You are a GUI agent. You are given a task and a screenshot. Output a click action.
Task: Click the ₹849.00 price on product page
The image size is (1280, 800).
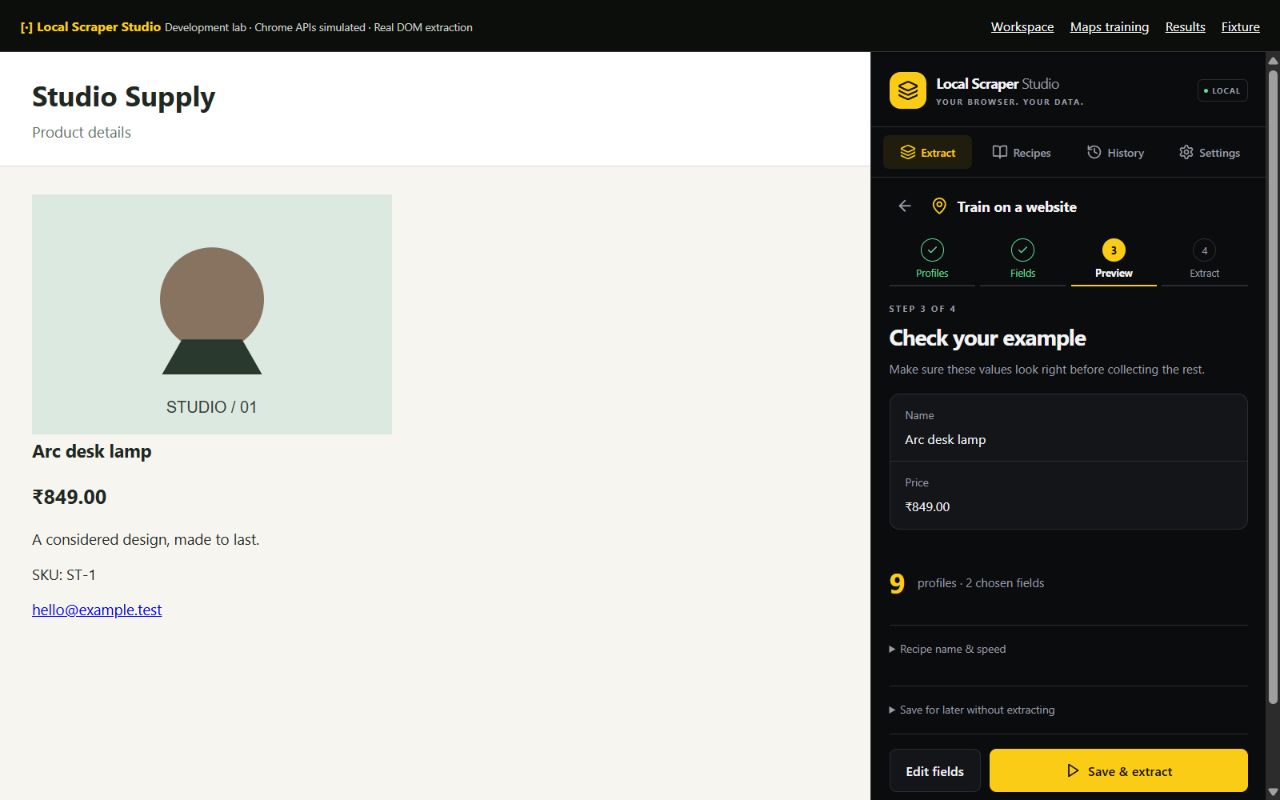pos(69,497)
